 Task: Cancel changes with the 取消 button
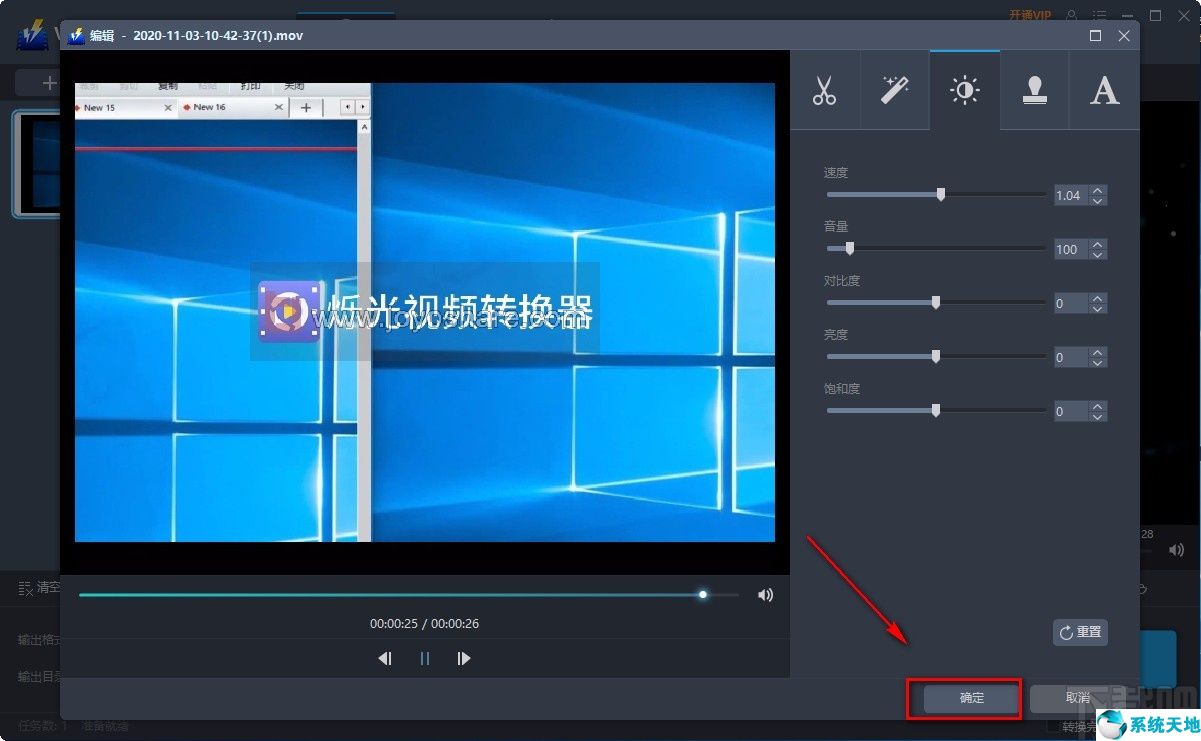(1077, 697)
